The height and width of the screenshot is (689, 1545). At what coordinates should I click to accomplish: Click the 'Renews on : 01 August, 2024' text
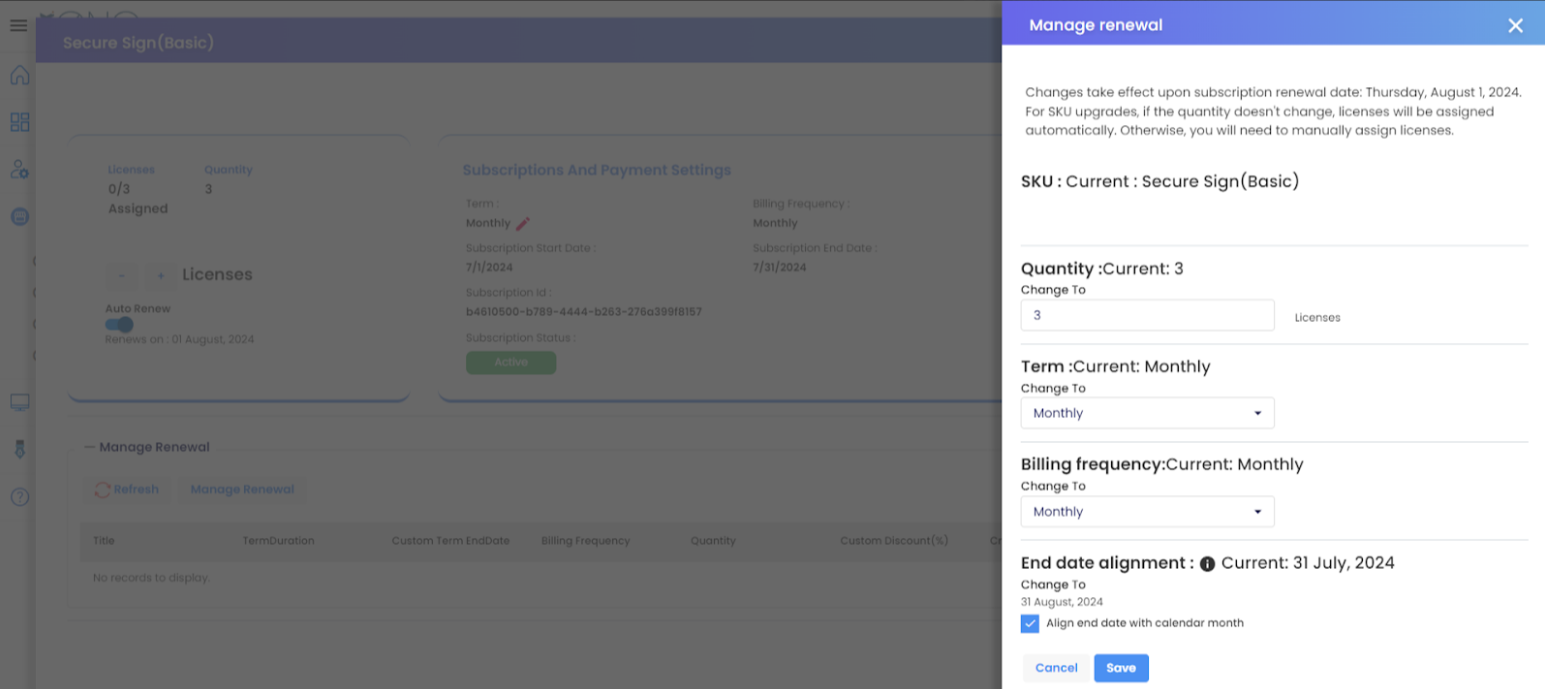click(180, 340)
